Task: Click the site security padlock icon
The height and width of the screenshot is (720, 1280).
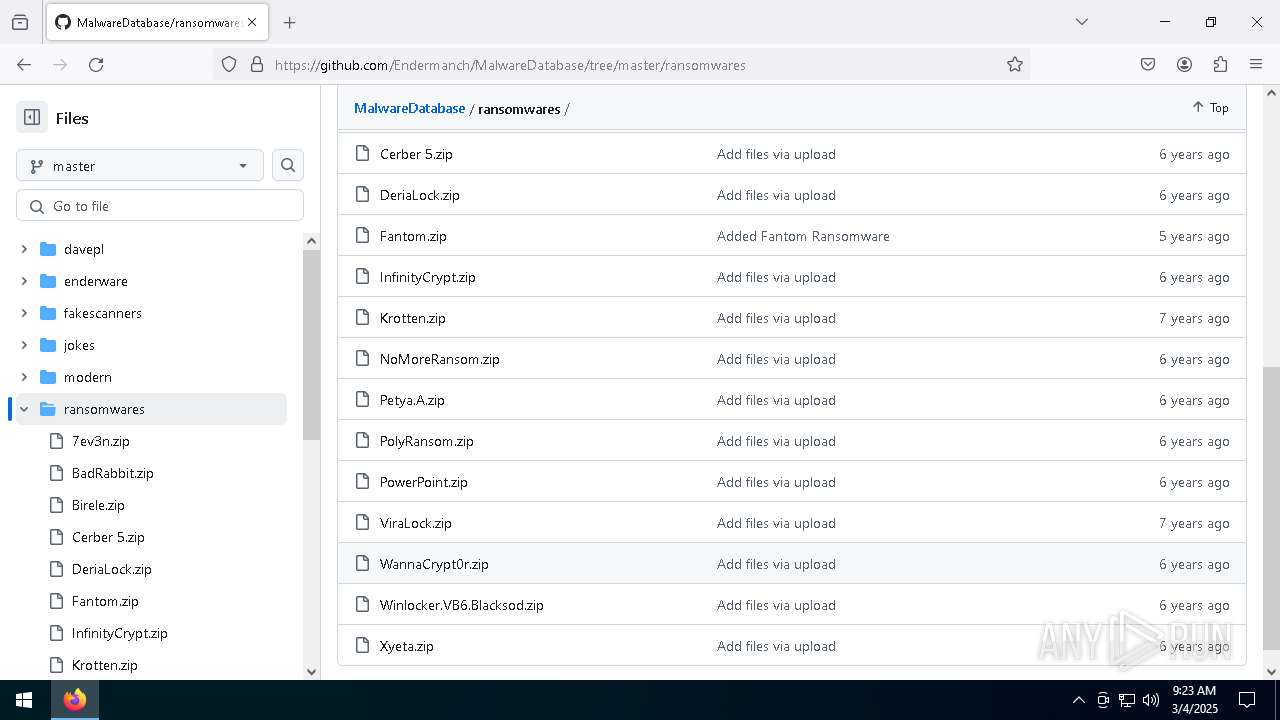Action: pos(257,64)
